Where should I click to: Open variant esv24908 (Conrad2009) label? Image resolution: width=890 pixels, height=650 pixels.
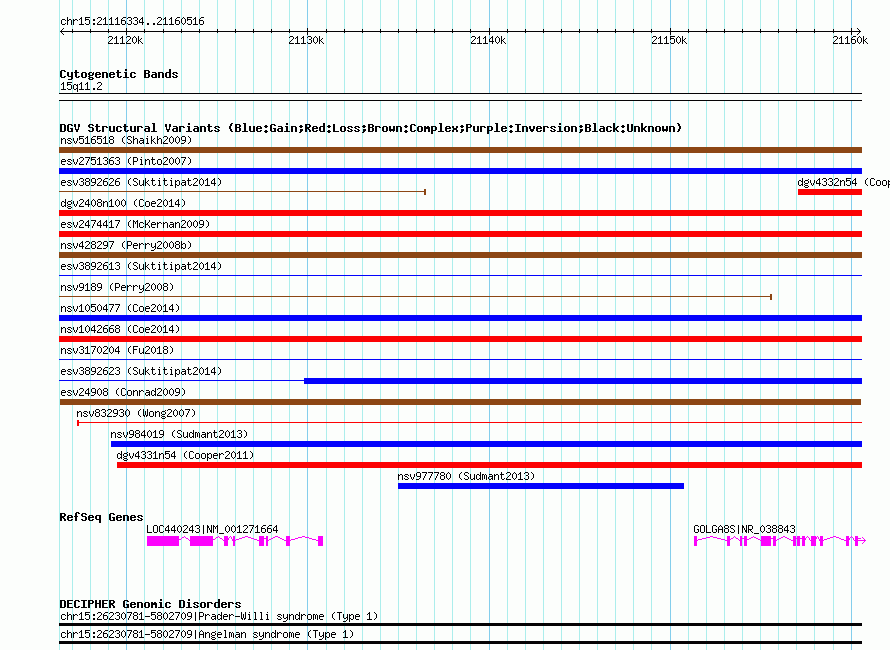click(123, 392)
